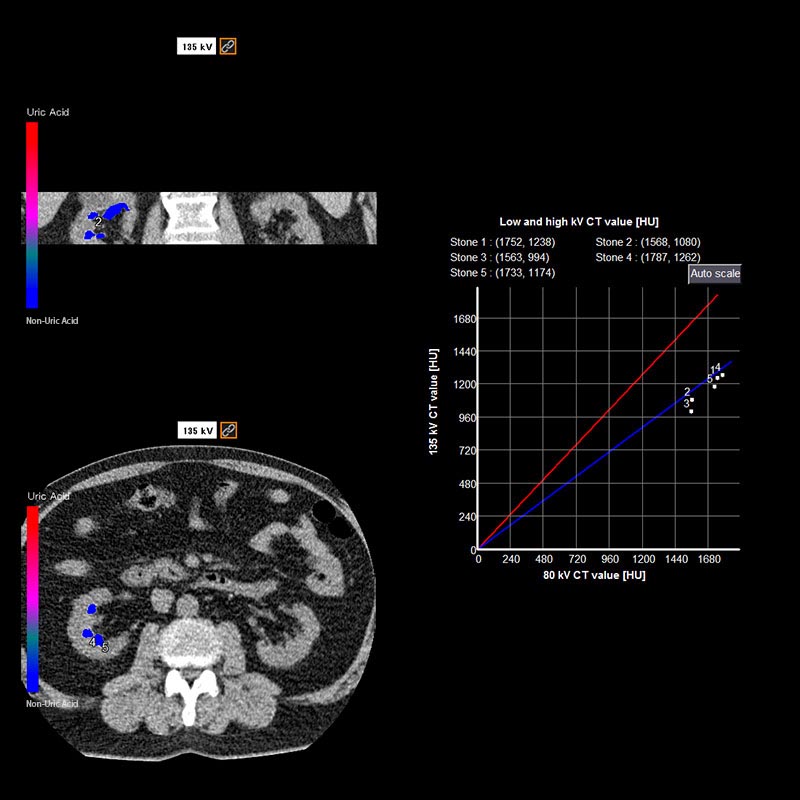The image size is (800, 800).
Task: Click data point 2 on the scatter plot
Action: click(692, 399)
